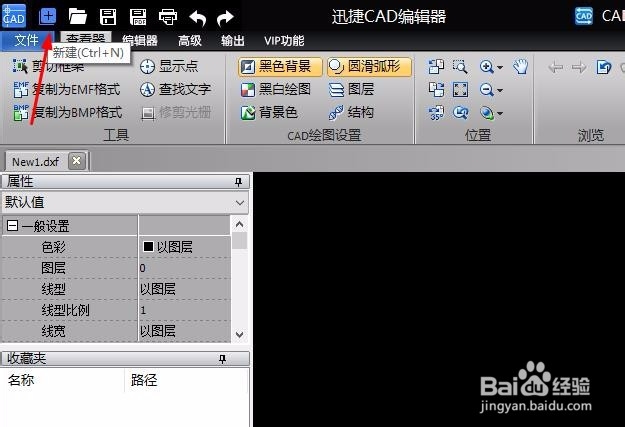Click the 线宽 value 以图层
This screenshot has height=427, width=625.
point(184,331)
